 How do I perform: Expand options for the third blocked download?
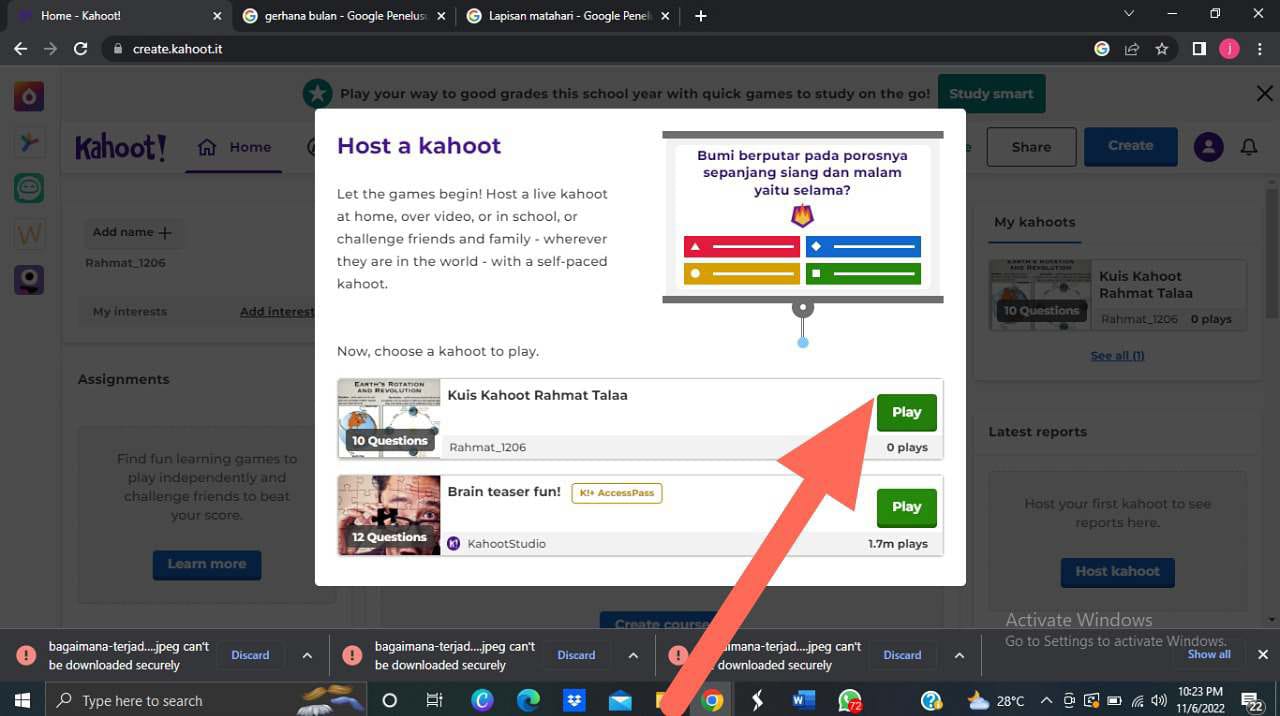(959, 656)
